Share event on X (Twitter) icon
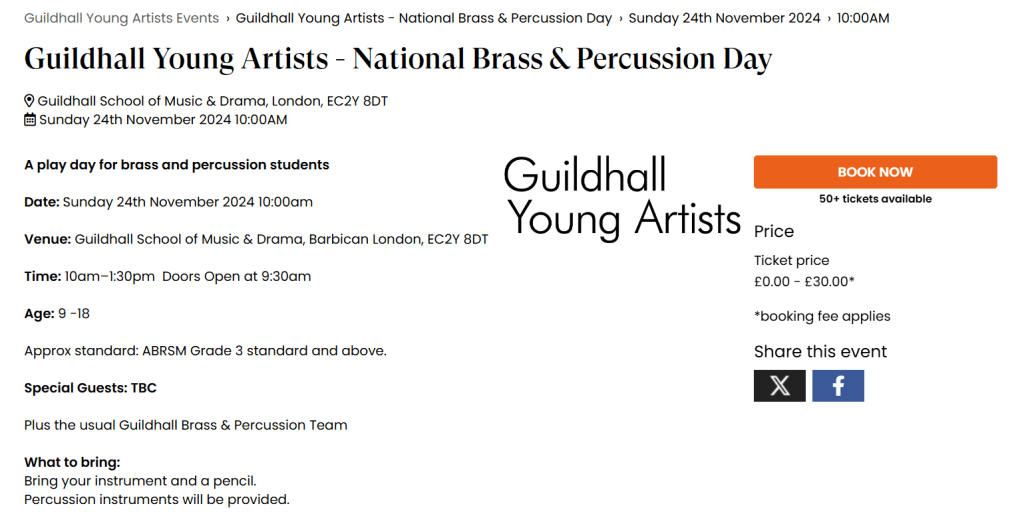Image resolution: width=1024 pixels, height=512 pixels. 779,386
